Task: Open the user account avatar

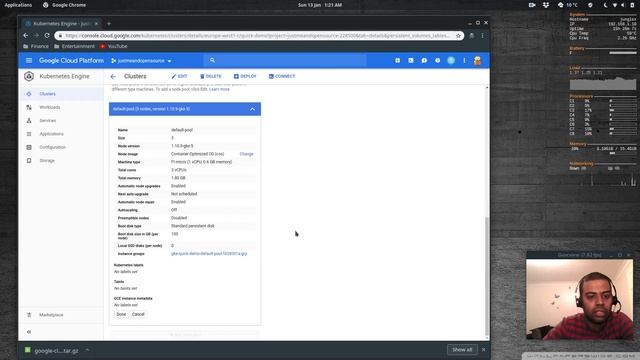Action: click(477, 60)
